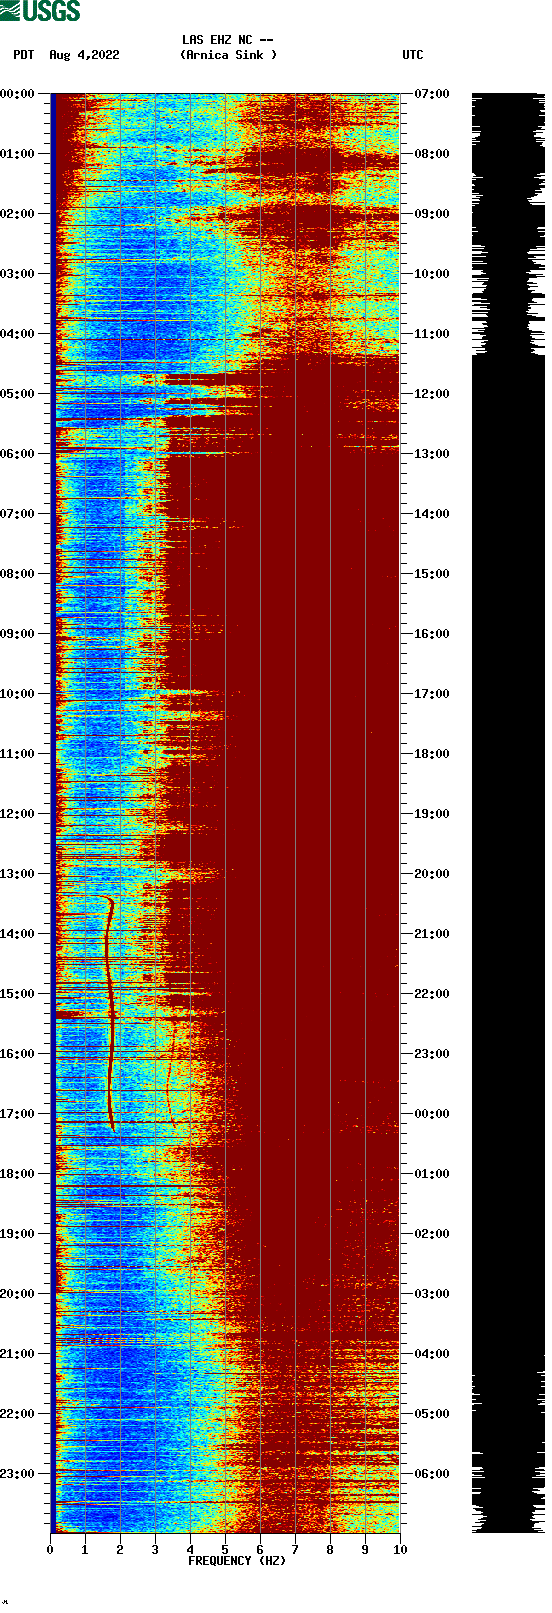Click the UTC time label 04:00
Image resolution: width=552 pixels, height=1613 pixels.
432,1353
